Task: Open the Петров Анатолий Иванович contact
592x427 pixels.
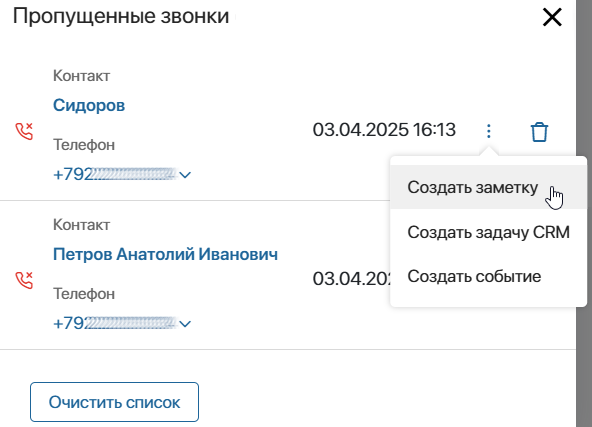Action: [x=165, y=254]
